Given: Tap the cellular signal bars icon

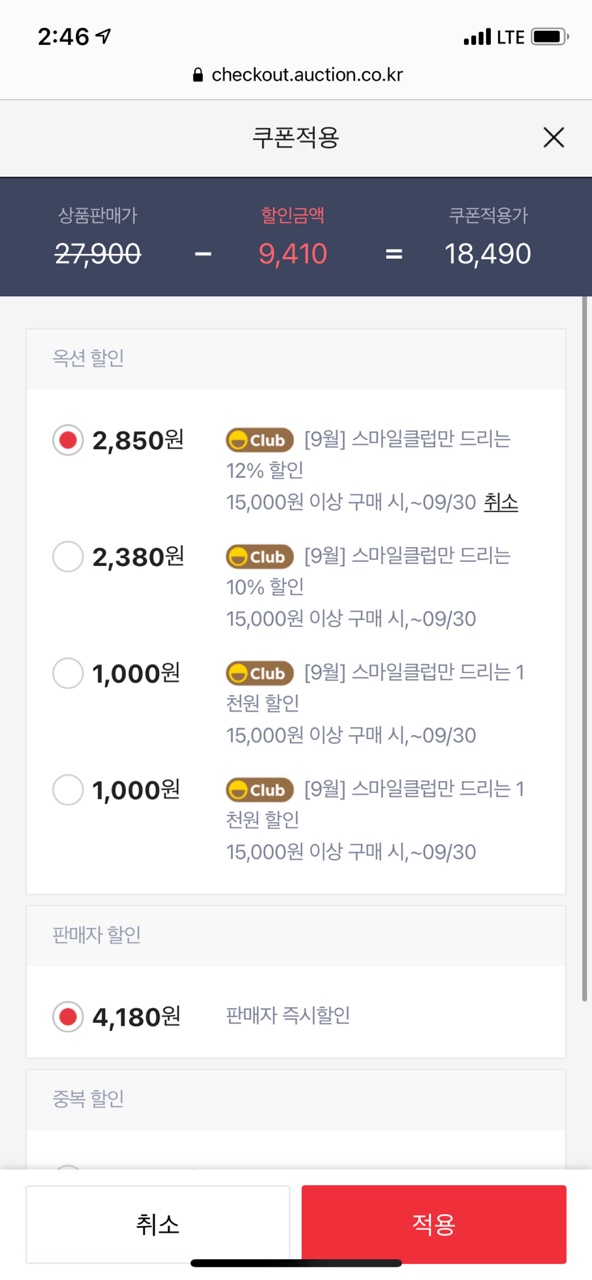Looking at the screenshot, I should point(478,38).
